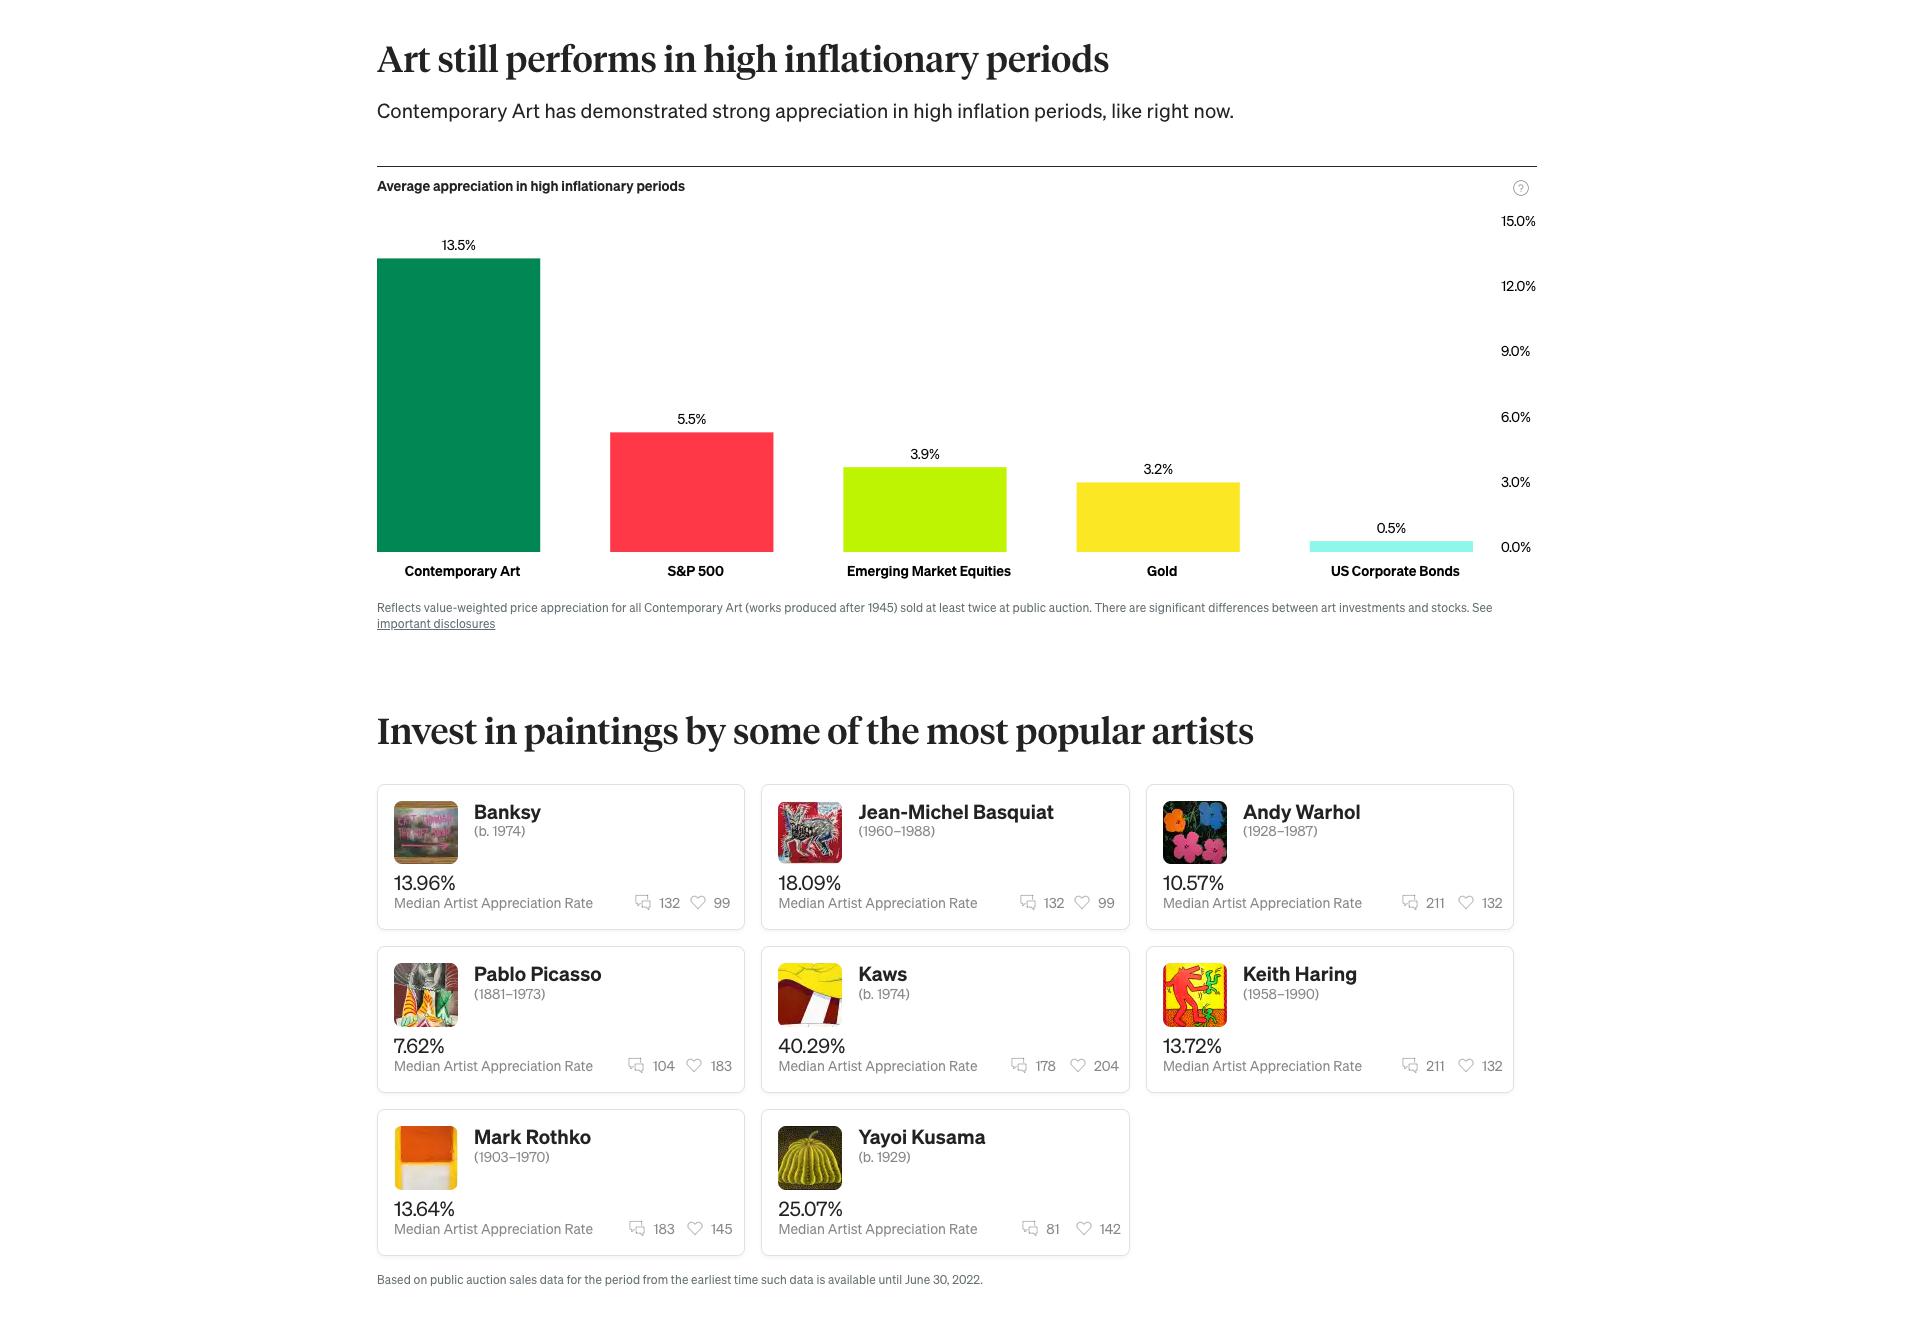Open the Keith Haring painting thumbnail
The image size is (1917, 1338).
(1194, 995)
